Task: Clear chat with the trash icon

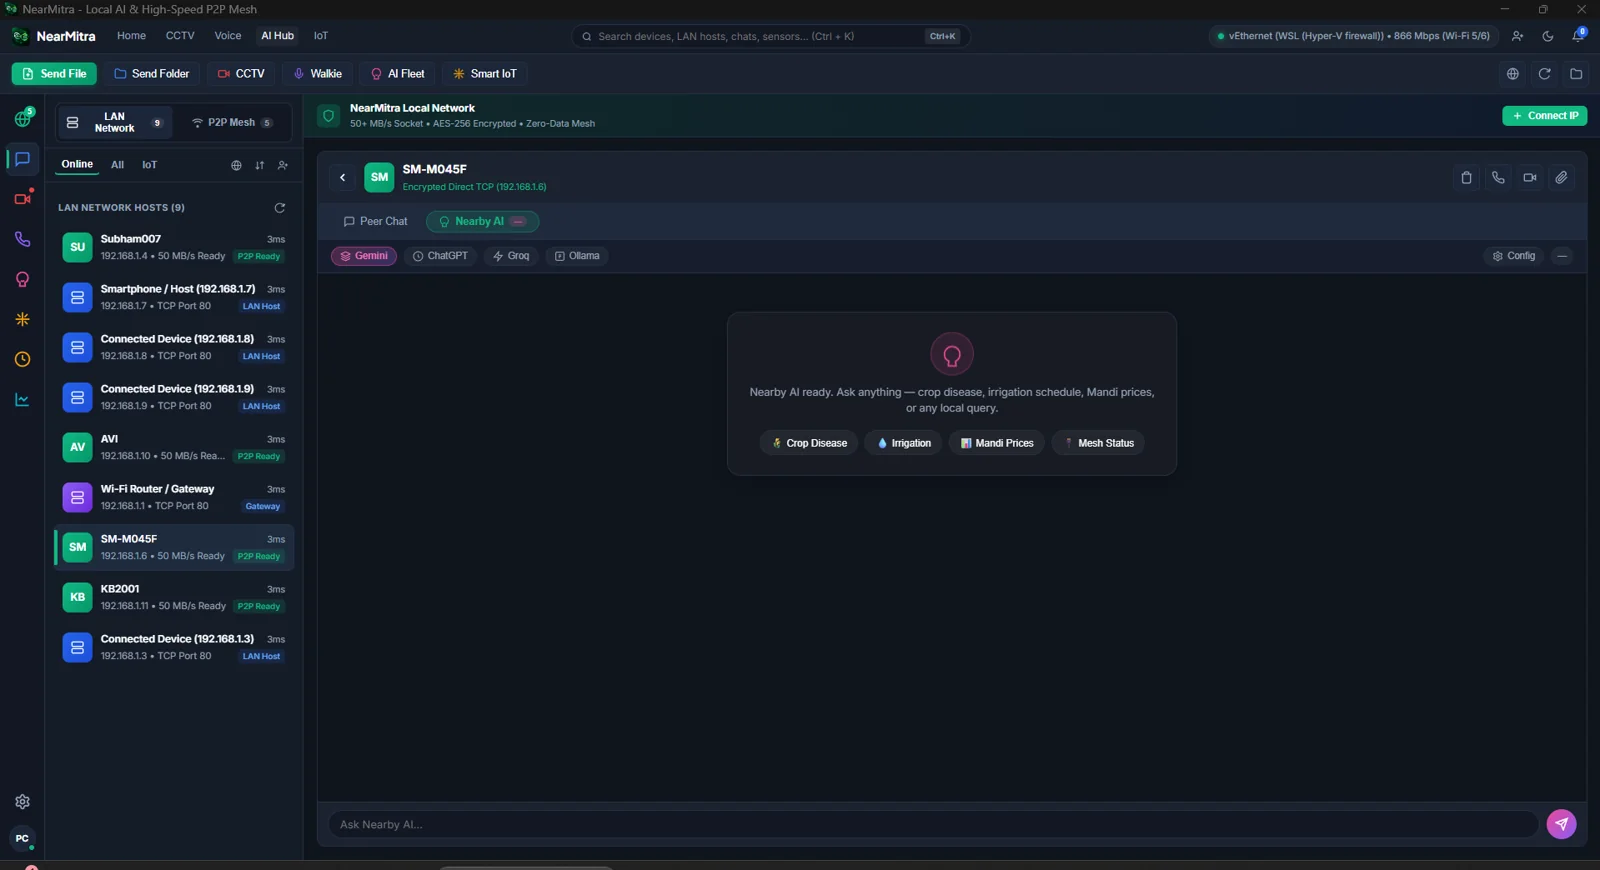Action: (1466, 178)
